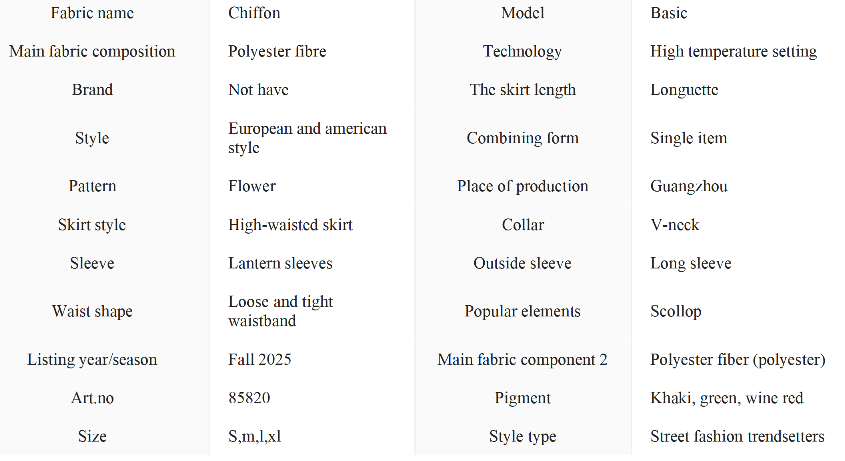The height and width of the screenshot is (461, 845).
Task: Click the High-waisted skirt value
Action: point(290,225)
